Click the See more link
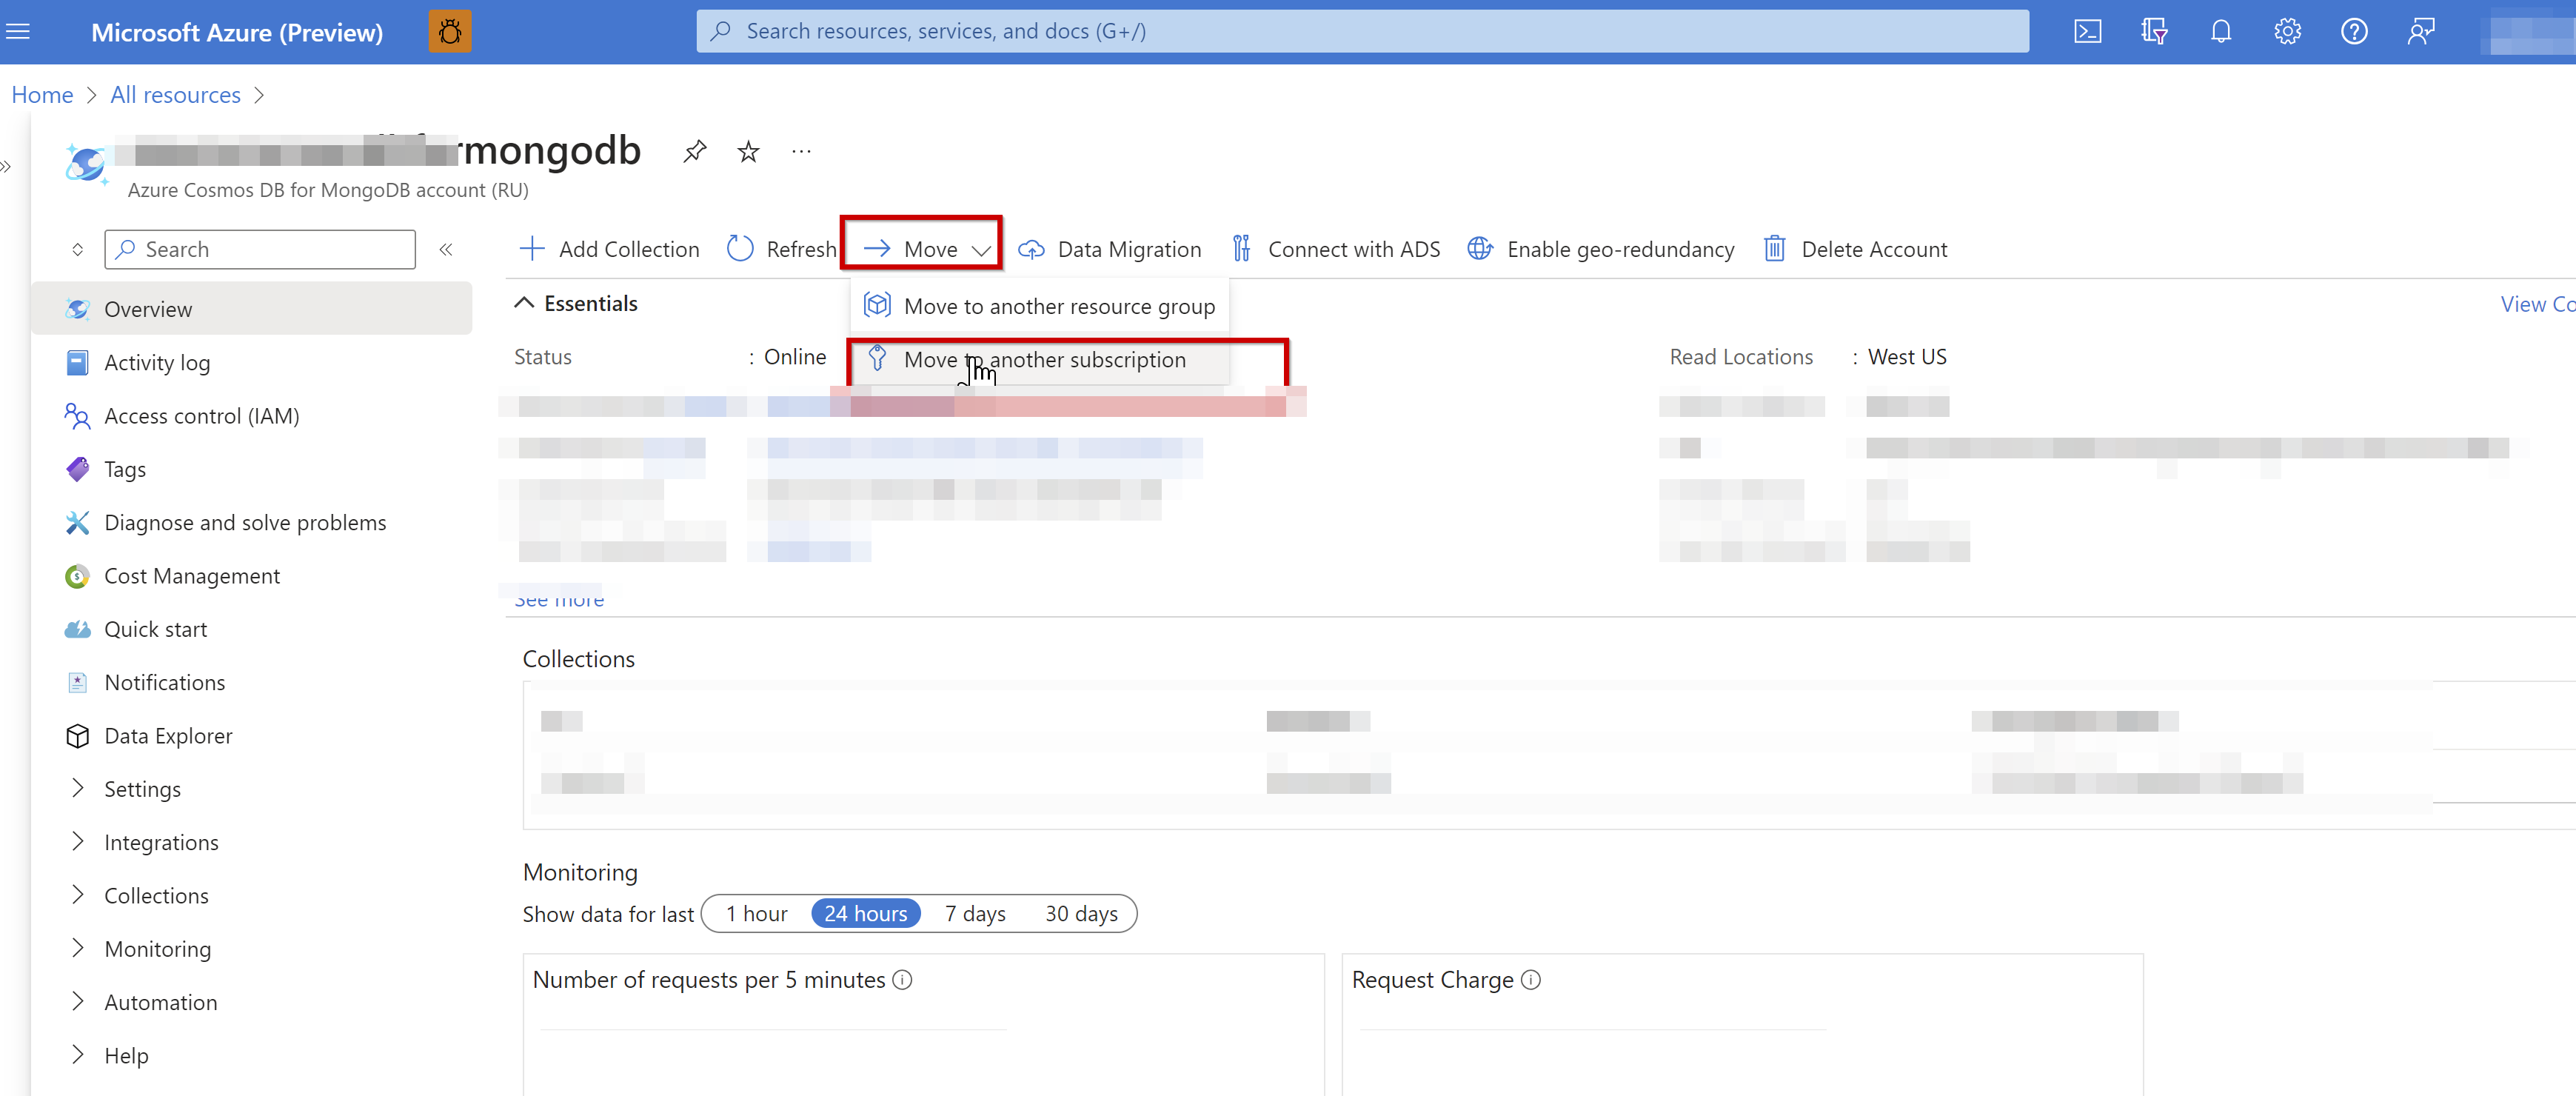The height and width of the screenshot is (1096, 2576). [x=559, y=600]
